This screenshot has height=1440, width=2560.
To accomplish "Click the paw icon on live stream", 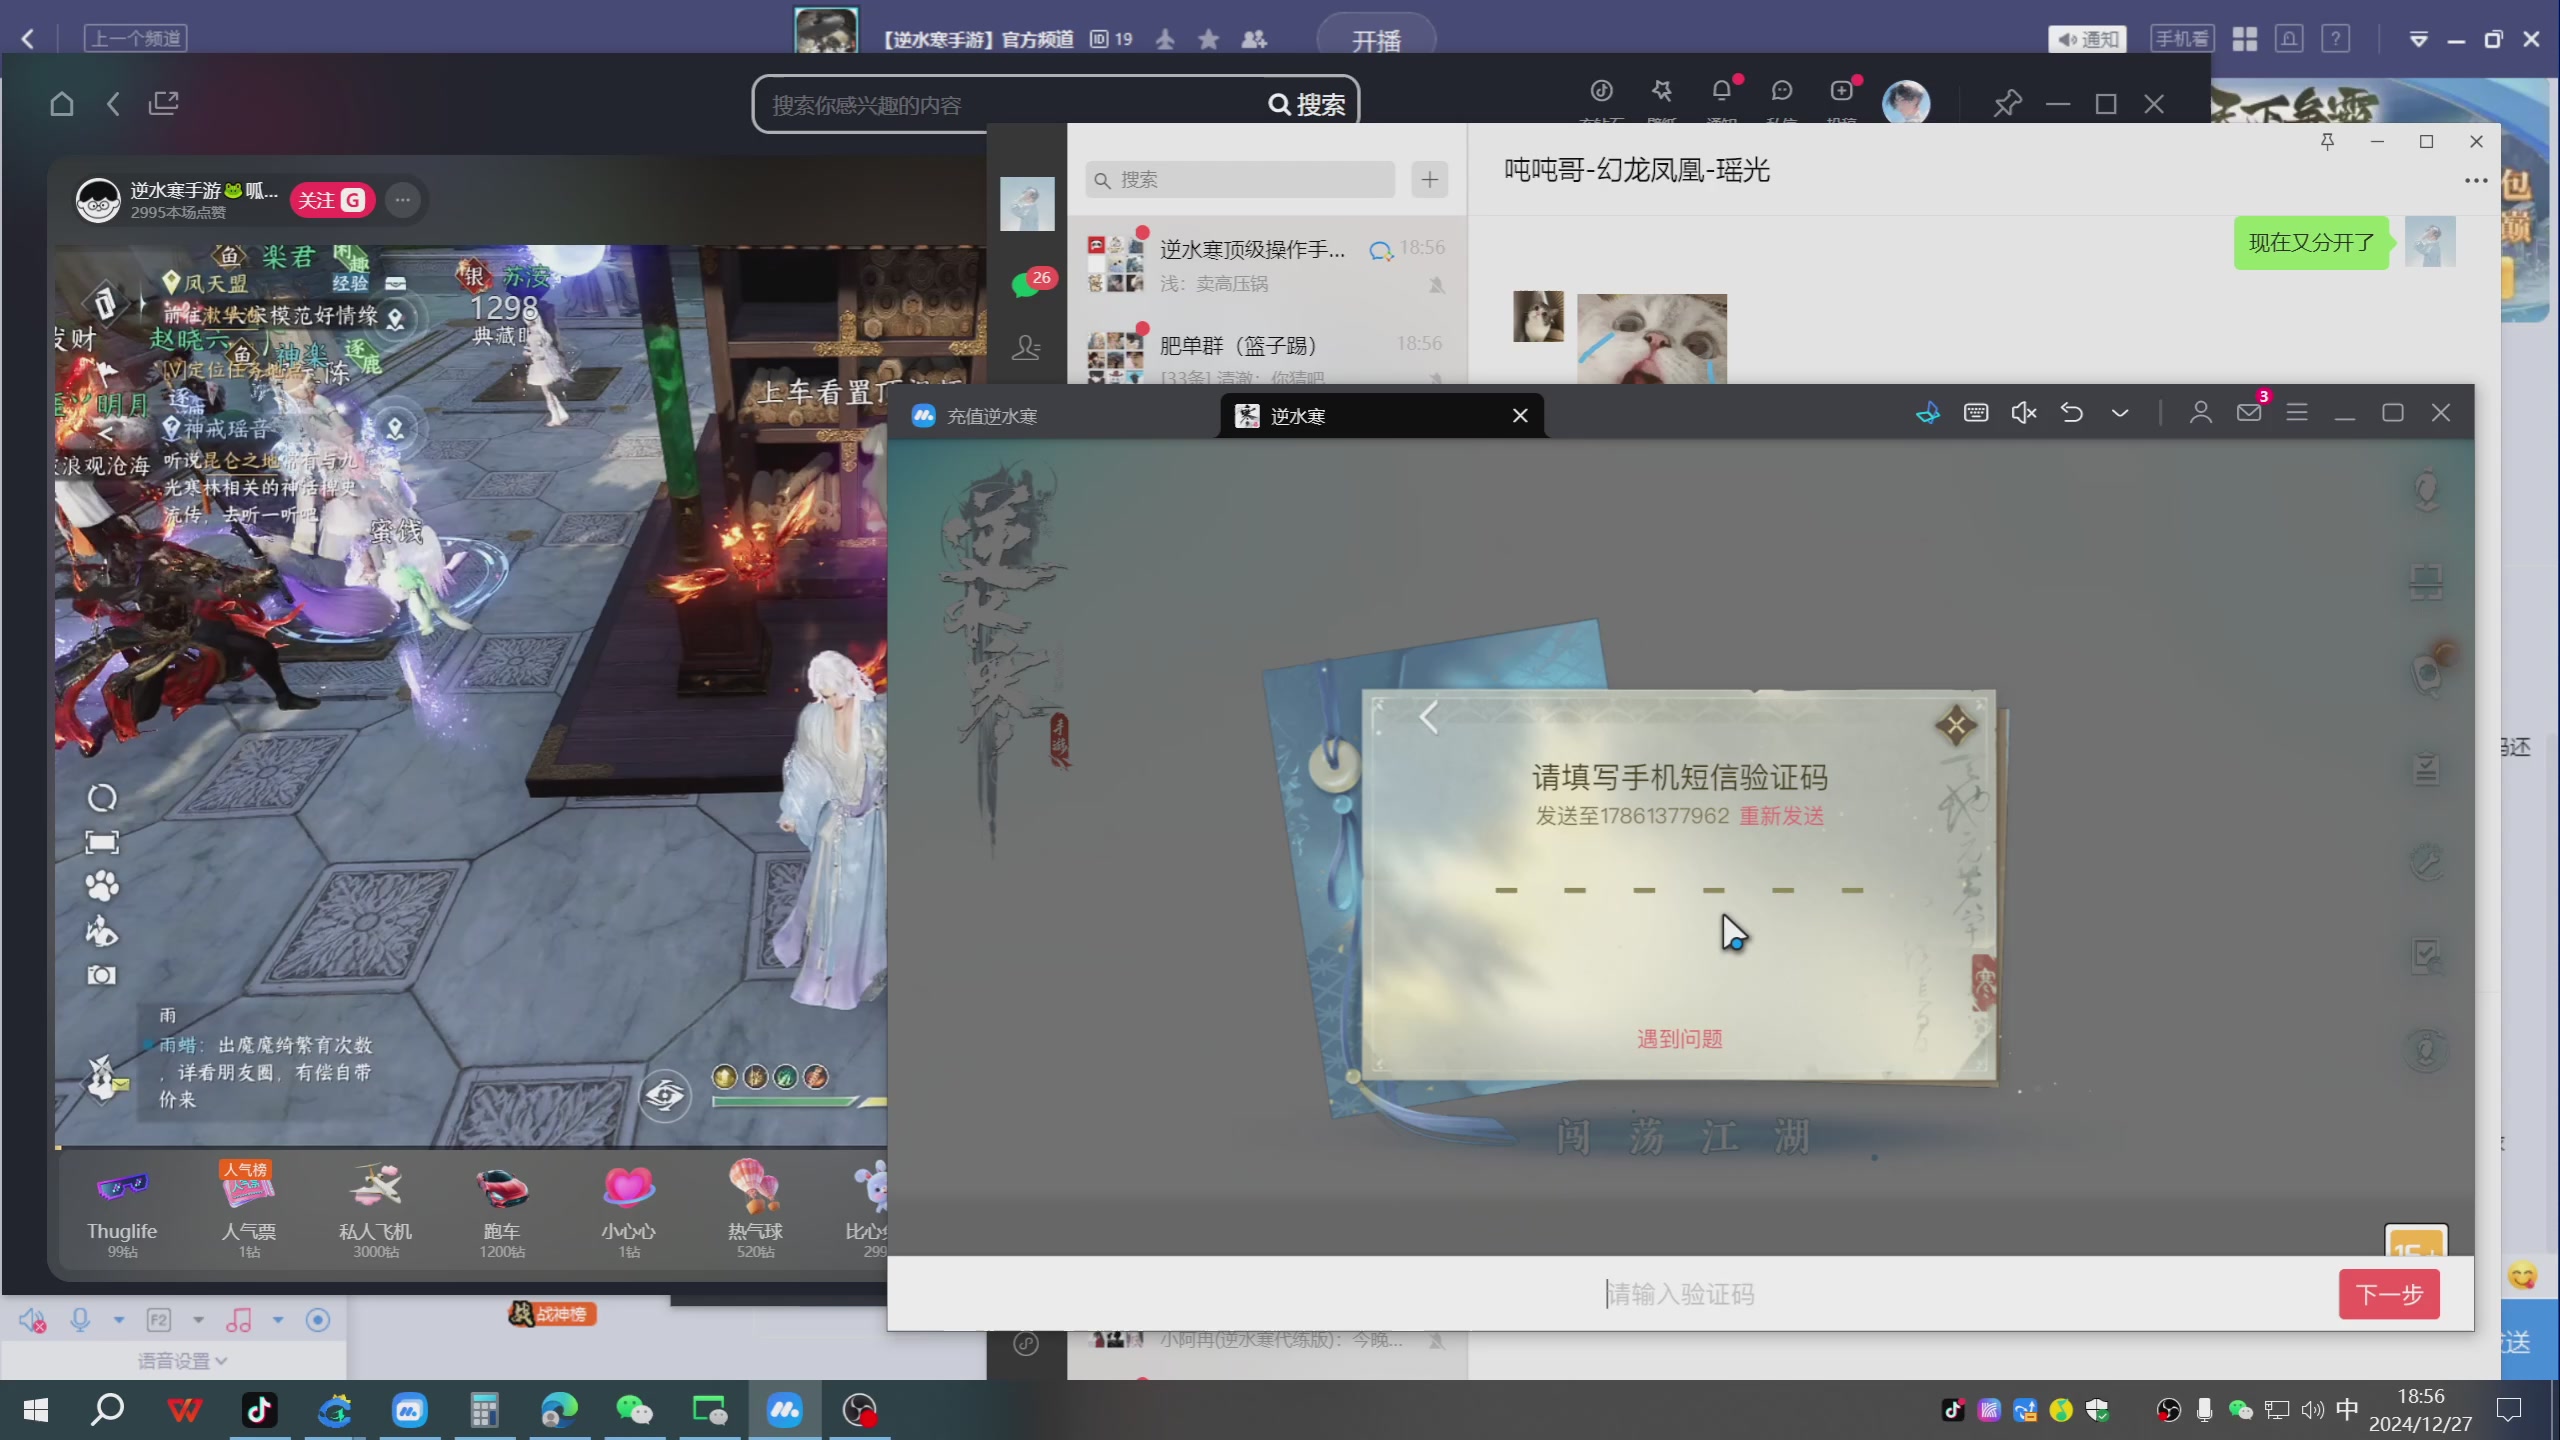I will click(102, 886).
